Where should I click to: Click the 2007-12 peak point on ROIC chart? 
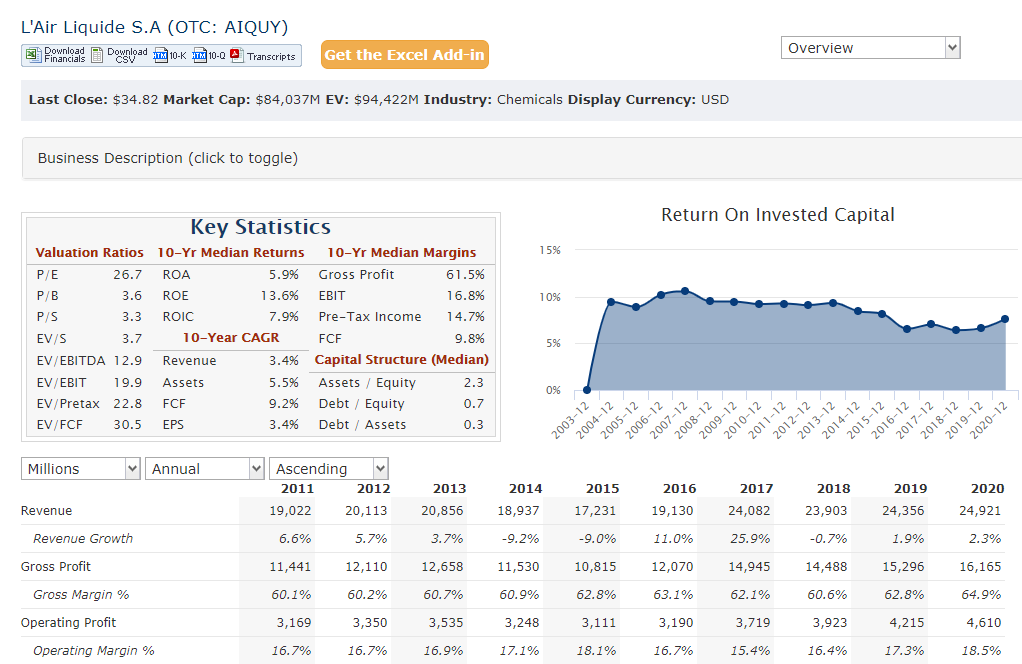685,291
